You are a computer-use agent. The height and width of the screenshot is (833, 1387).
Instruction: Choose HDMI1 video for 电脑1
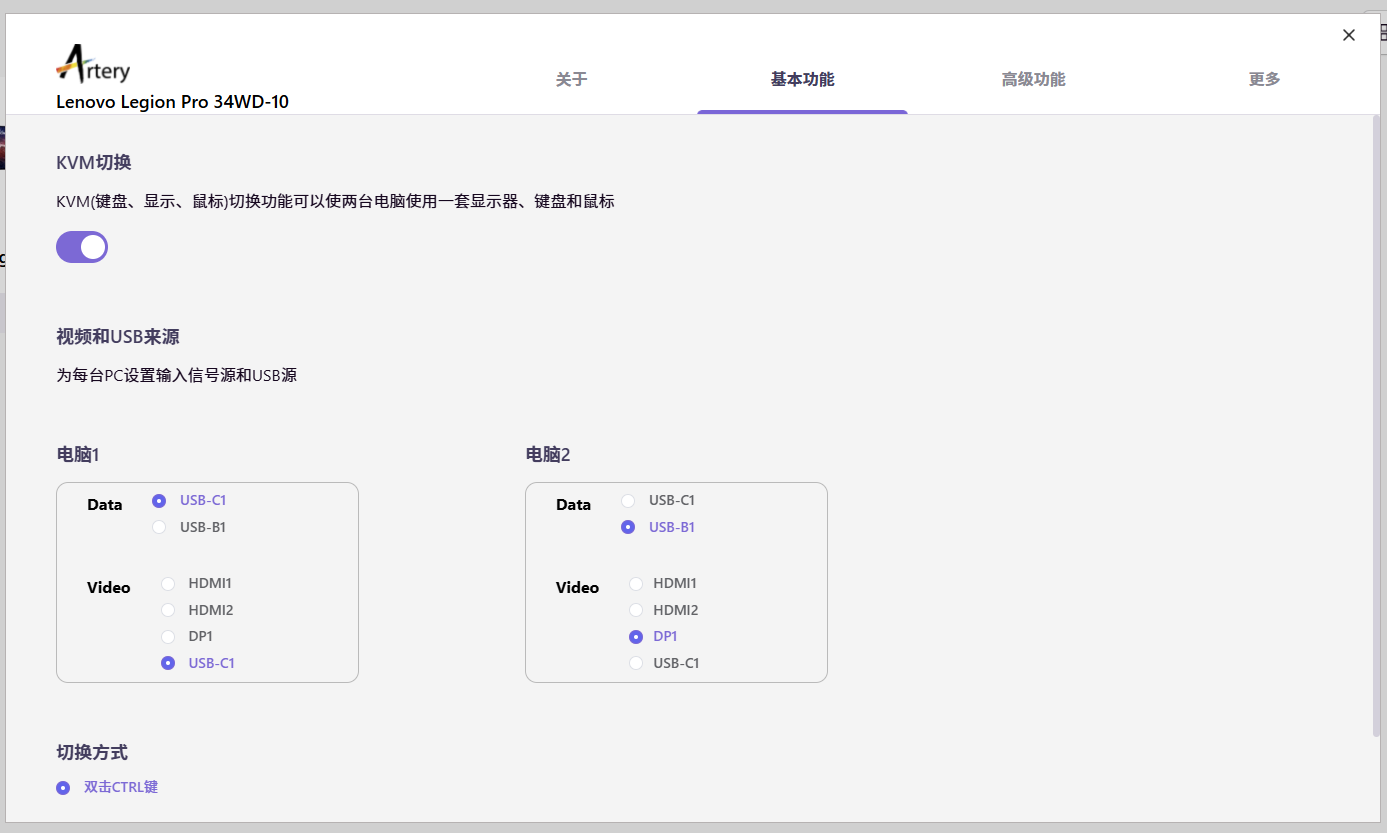pos(168,583)
